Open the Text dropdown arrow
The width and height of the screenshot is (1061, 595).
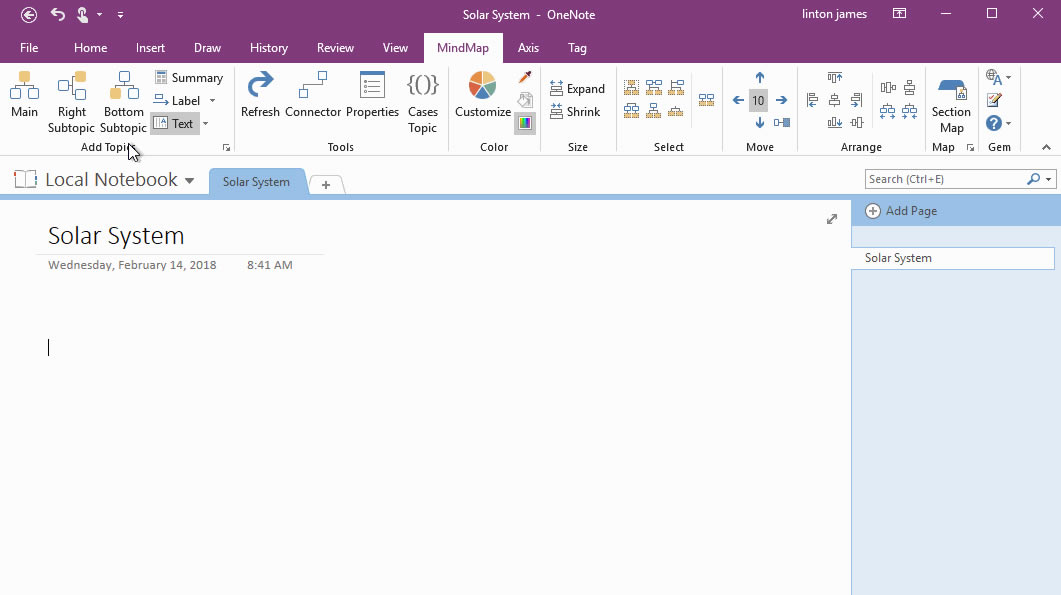click(204, 123)
